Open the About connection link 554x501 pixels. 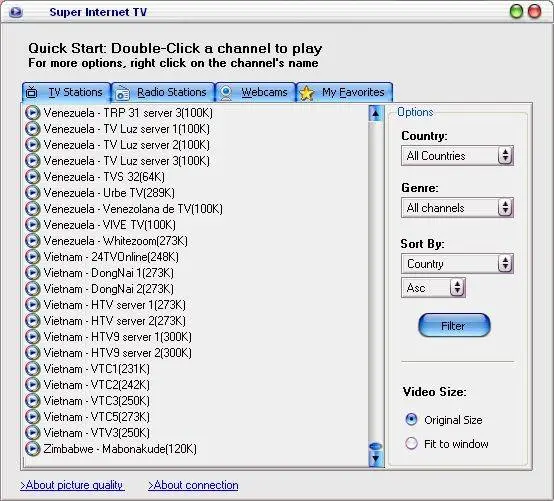tap(193, 485)
